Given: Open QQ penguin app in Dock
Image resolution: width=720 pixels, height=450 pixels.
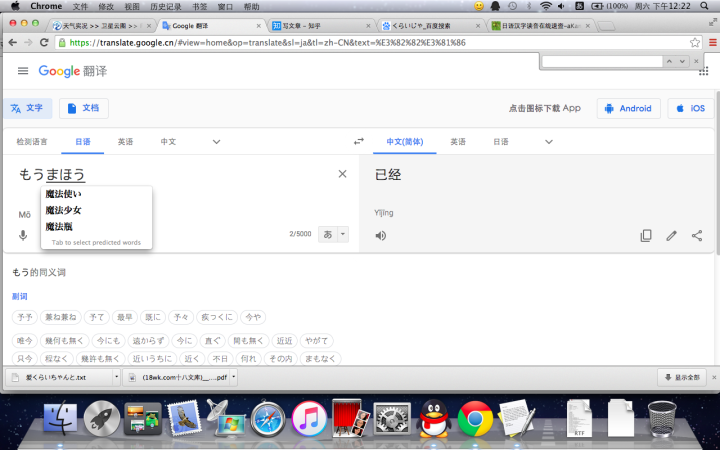Looking at the screenshot, I should coord(433,418).
